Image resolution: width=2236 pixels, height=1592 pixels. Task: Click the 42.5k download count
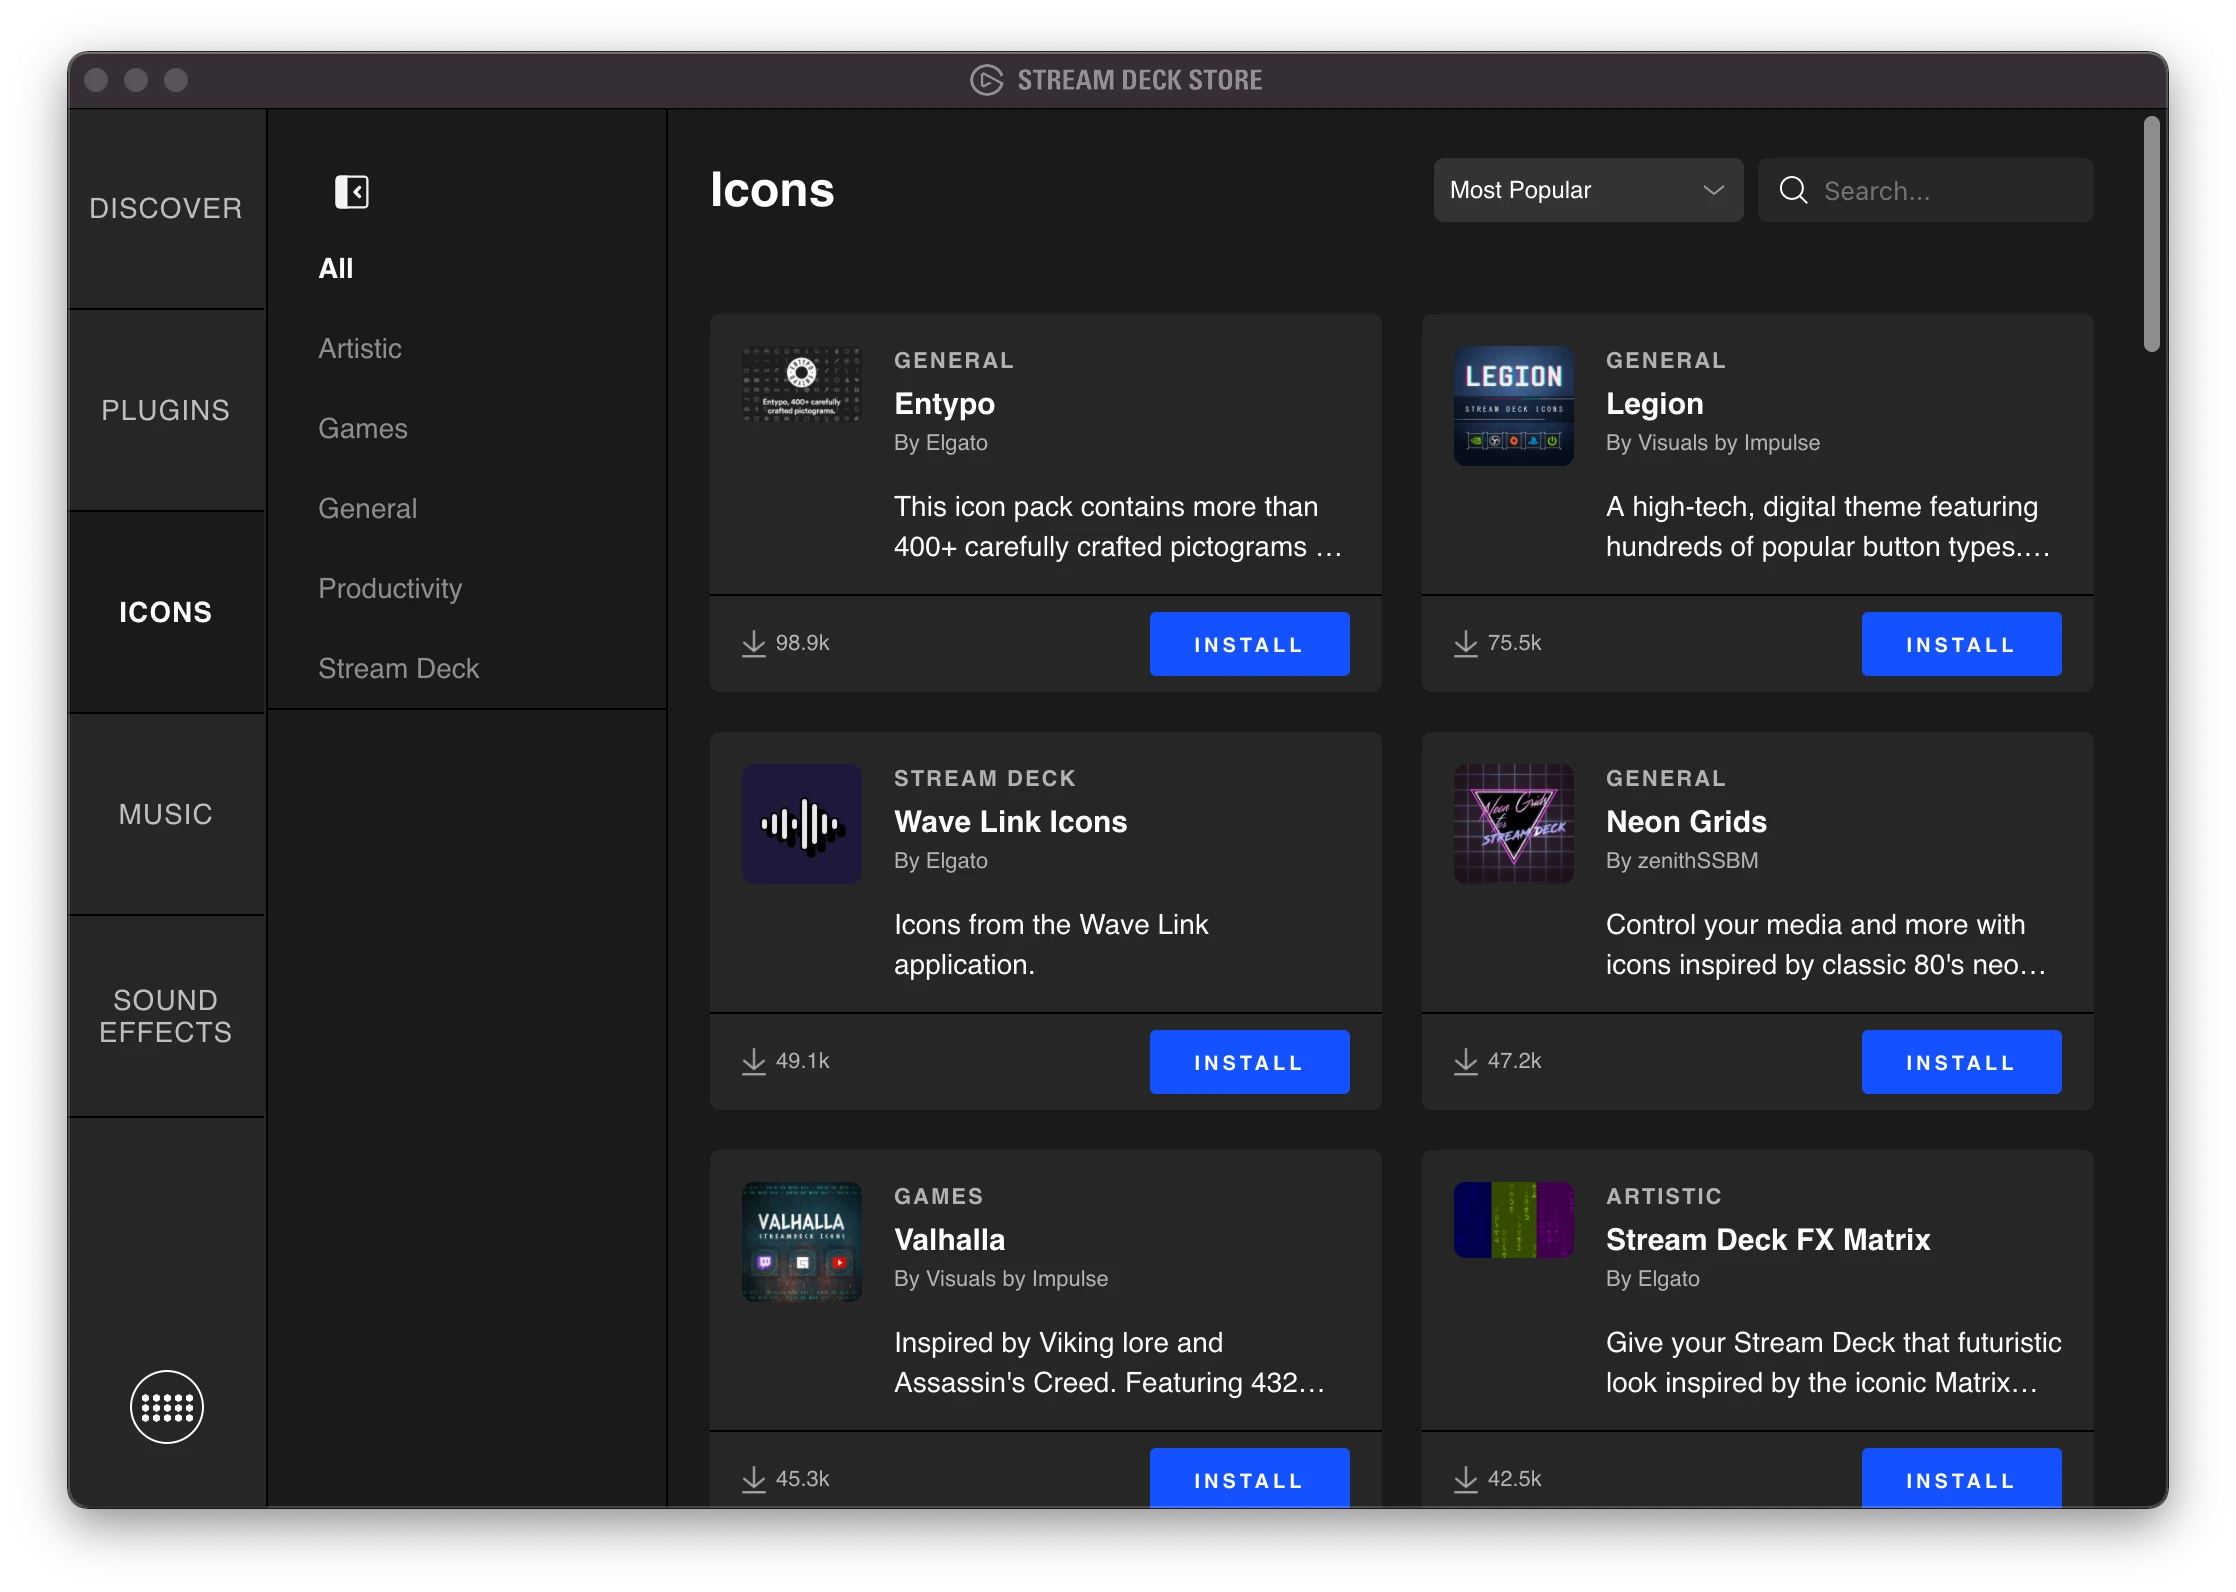pos(1515,1479)
